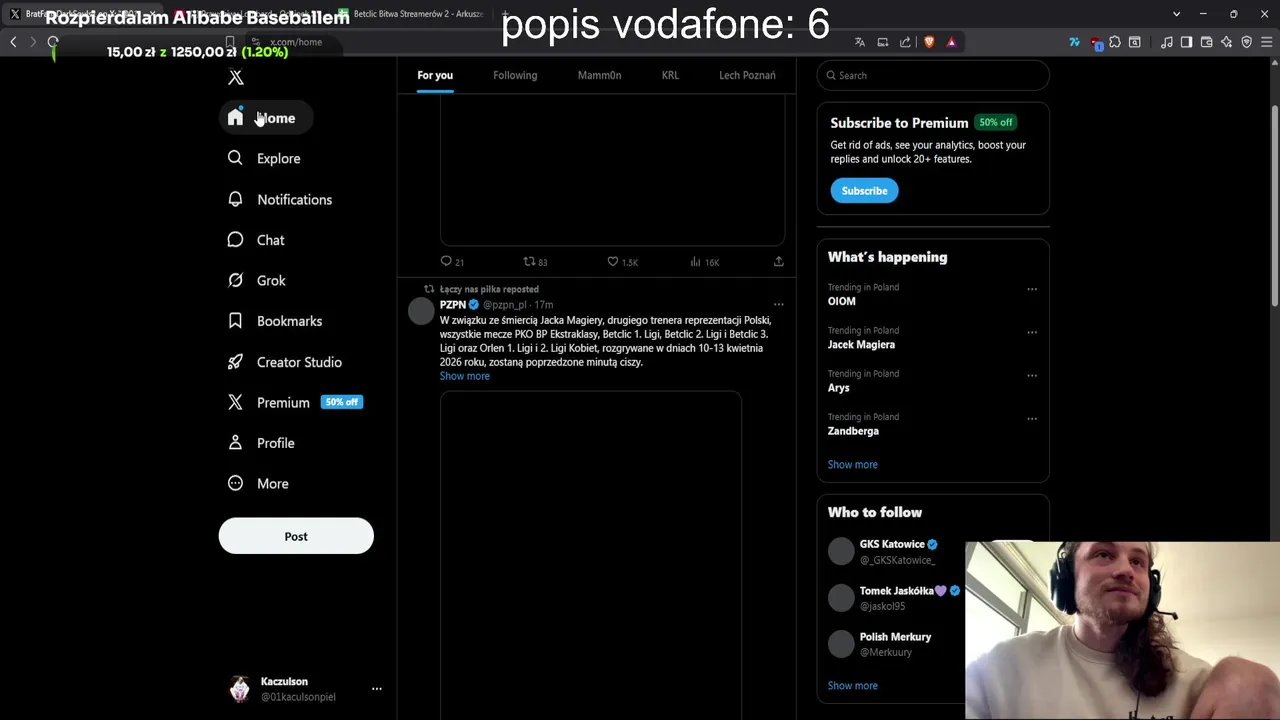
Task: Switch to Betclic Bitwa Streamerów 2 tab
Action: coord(410,14)
